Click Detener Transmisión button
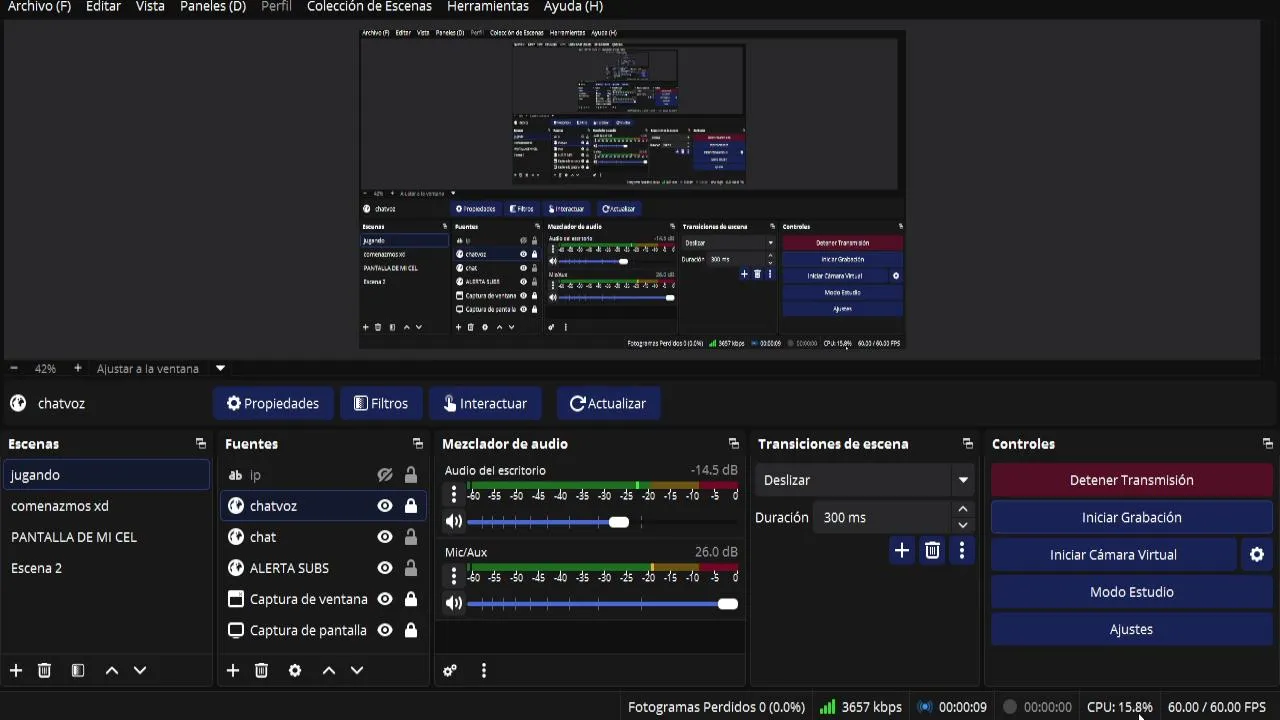Image resolution: width=1280 pixels, height=720 pixels. pyautogui.click(x=1132, y=480)
